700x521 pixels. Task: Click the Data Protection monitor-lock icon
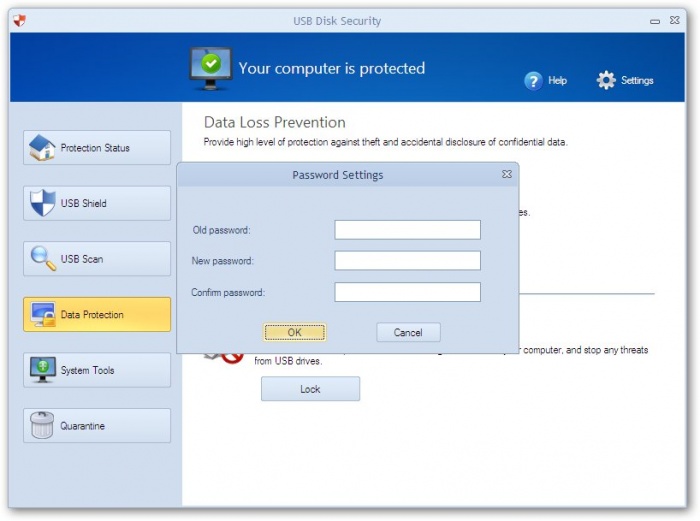tap(43, 314)
